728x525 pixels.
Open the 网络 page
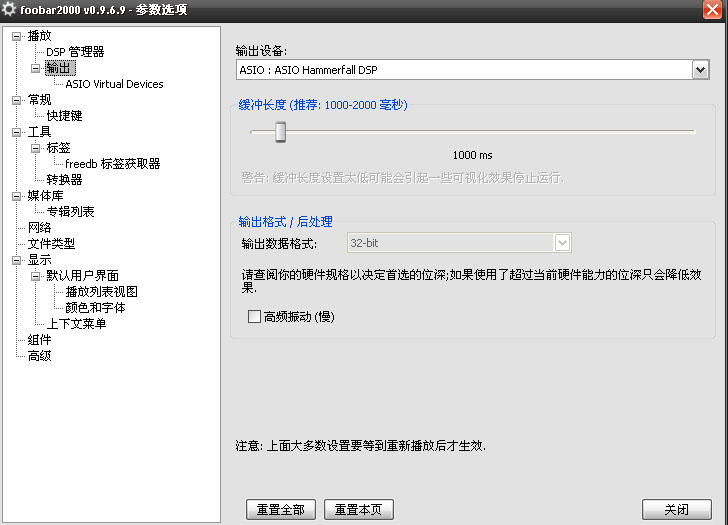[x=39, y=228]
